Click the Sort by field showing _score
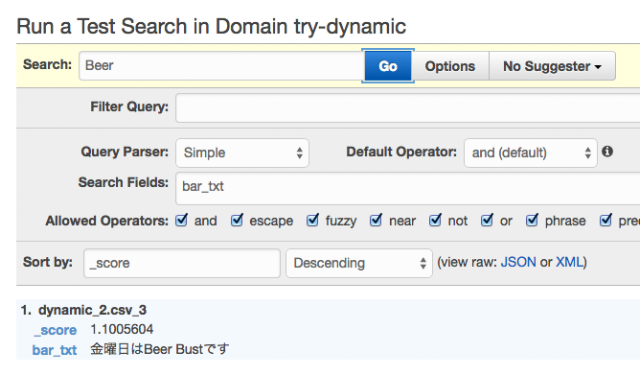 coord(182,263)
